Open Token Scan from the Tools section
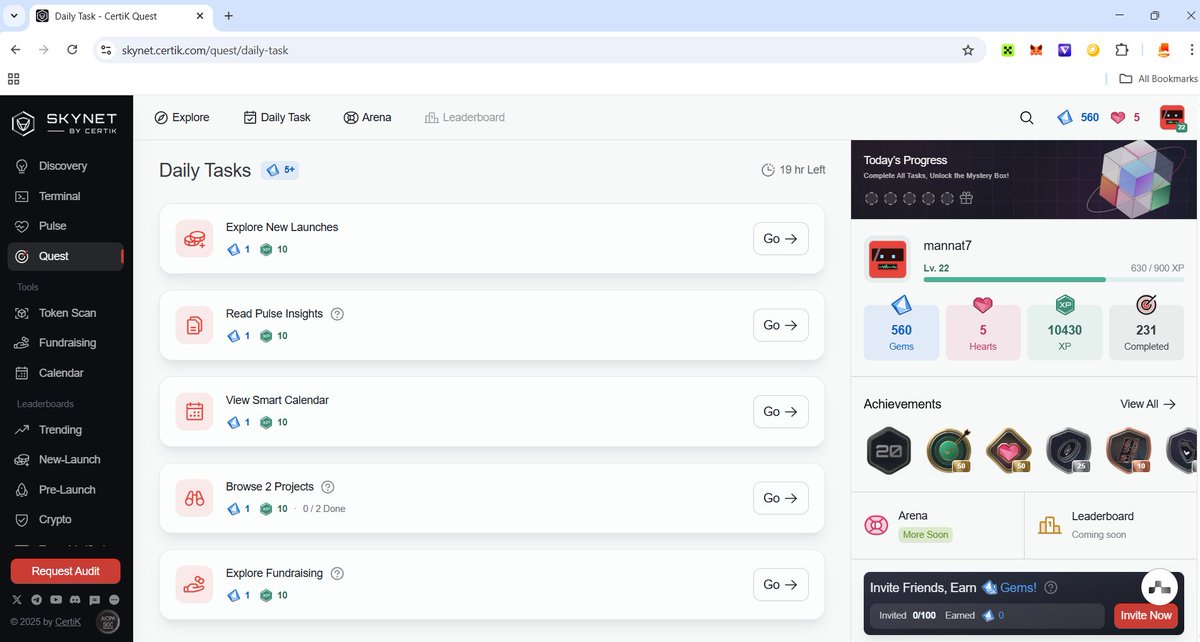The image size is (1200, 642). point(67,313)
